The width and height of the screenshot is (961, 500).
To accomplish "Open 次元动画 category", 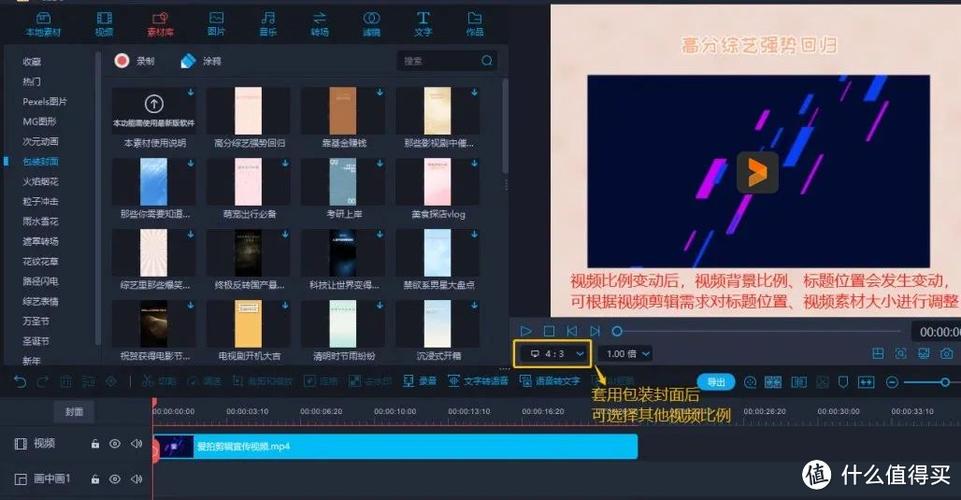I will pos(40,142).
